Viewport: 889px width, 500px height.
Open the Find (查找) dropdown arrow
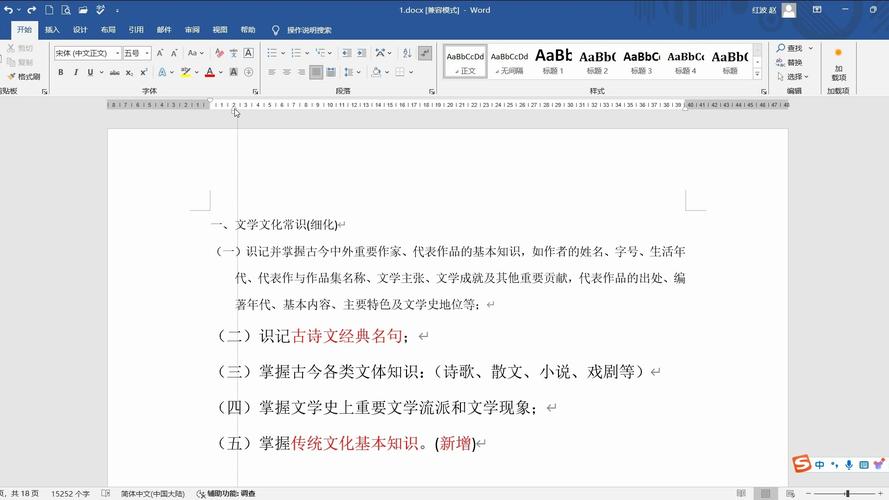tap(811, 48)
